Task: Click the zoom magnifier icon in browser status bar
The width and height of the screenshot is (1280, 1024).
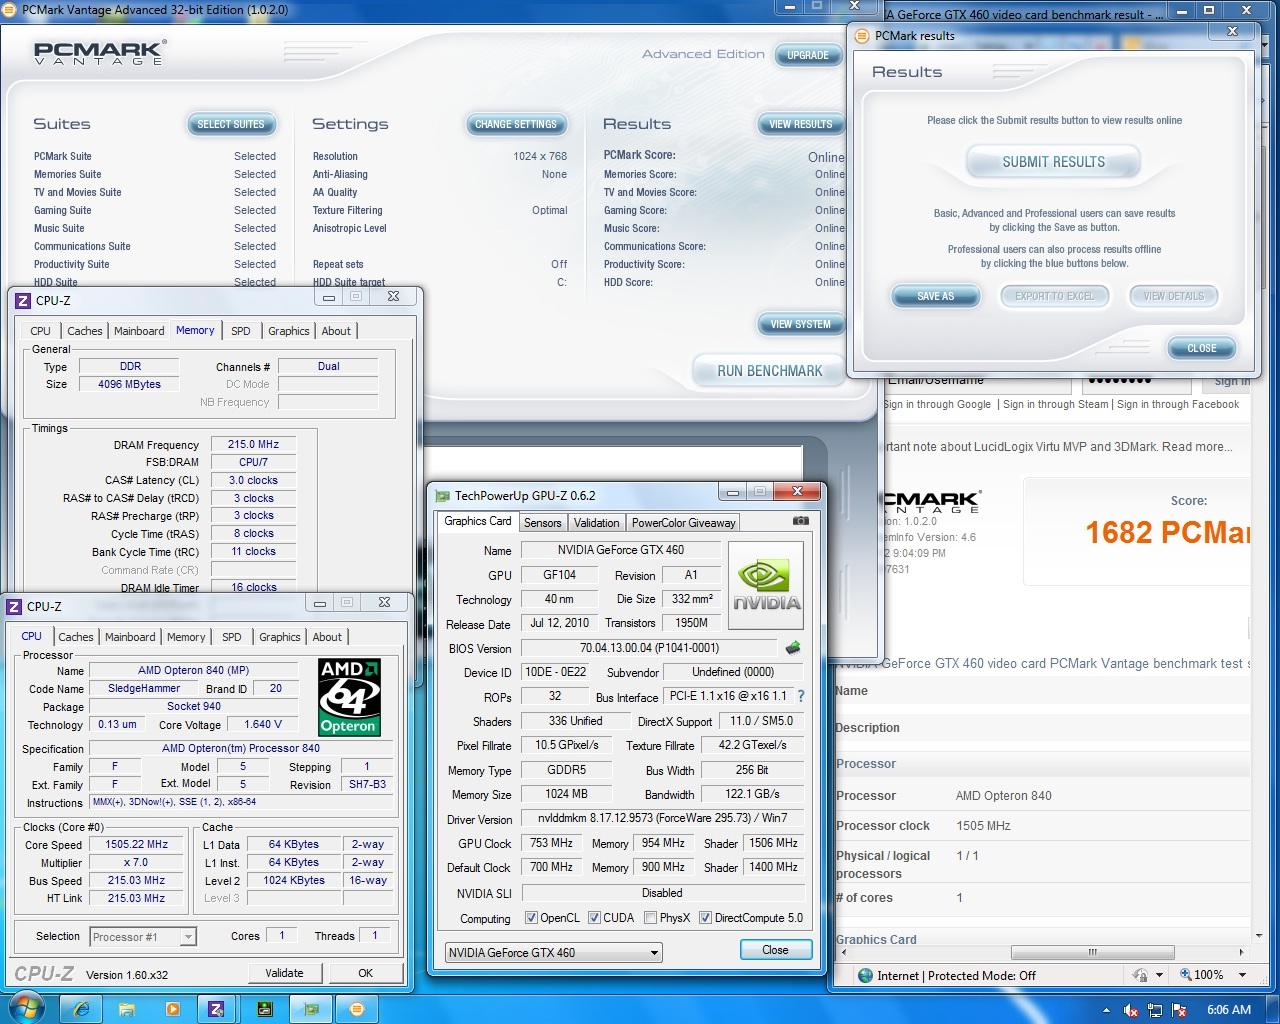Action: (x=1186, y=975)
